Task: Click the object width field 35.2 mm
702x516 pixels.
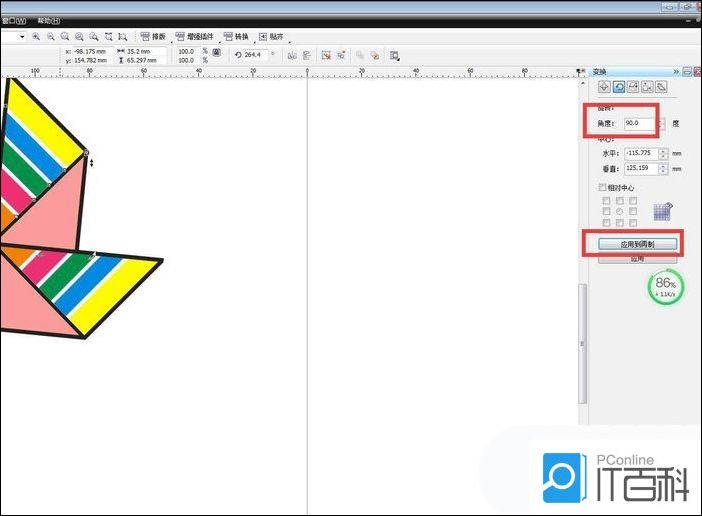Action: [x=145, y=51]
